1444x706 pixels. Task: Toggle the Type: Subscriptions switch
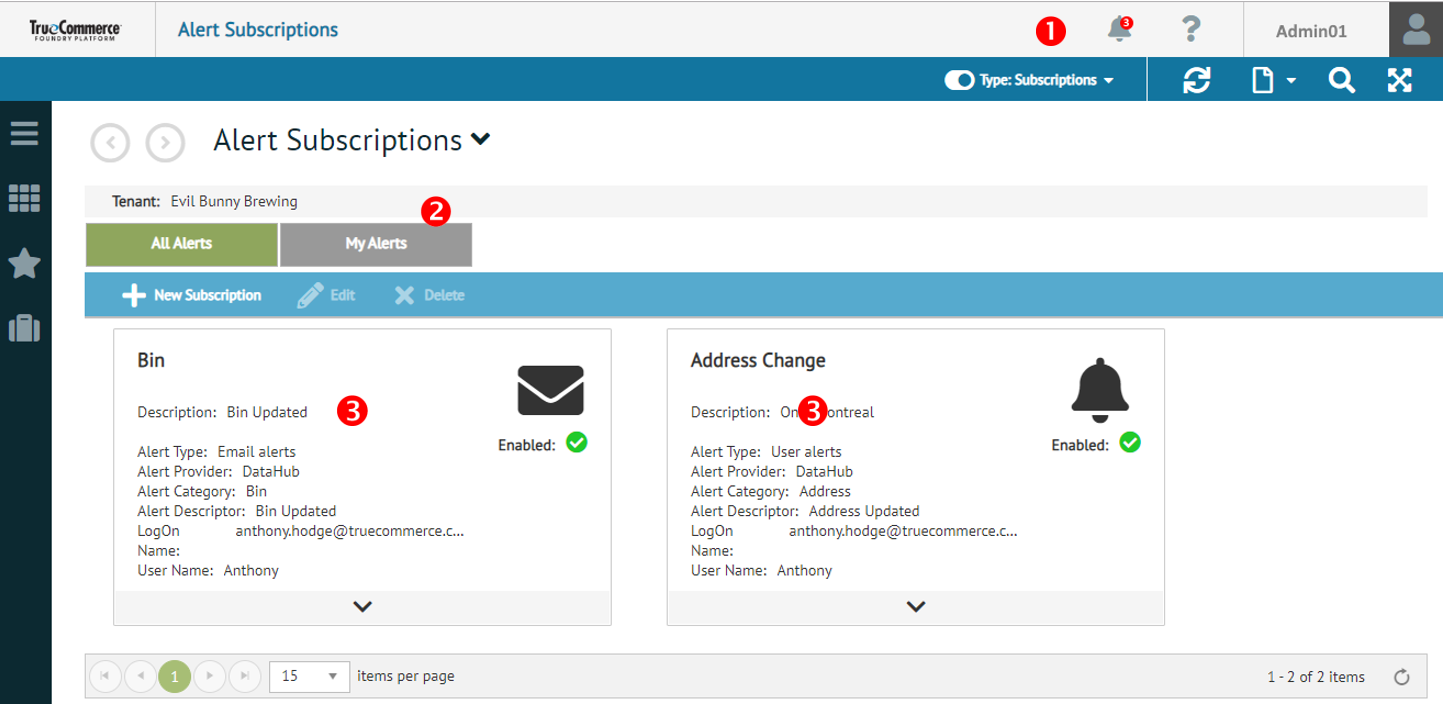[x=959, y=81]
